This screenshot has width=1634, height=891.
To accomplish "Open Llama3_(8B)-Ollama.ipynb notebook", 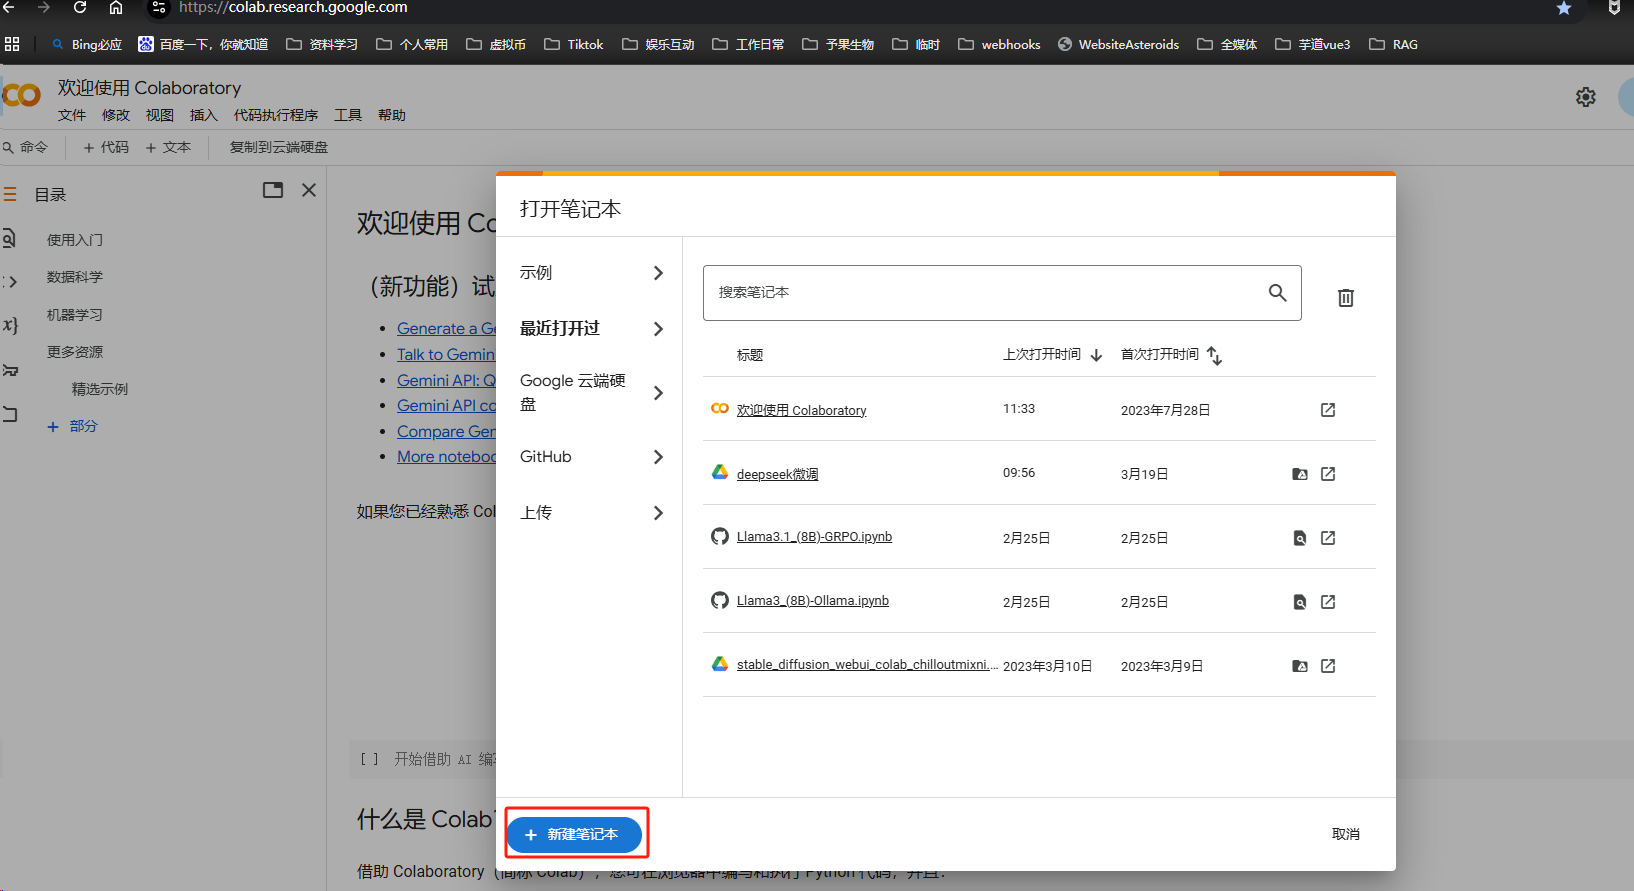I will (x=812, y=601).
